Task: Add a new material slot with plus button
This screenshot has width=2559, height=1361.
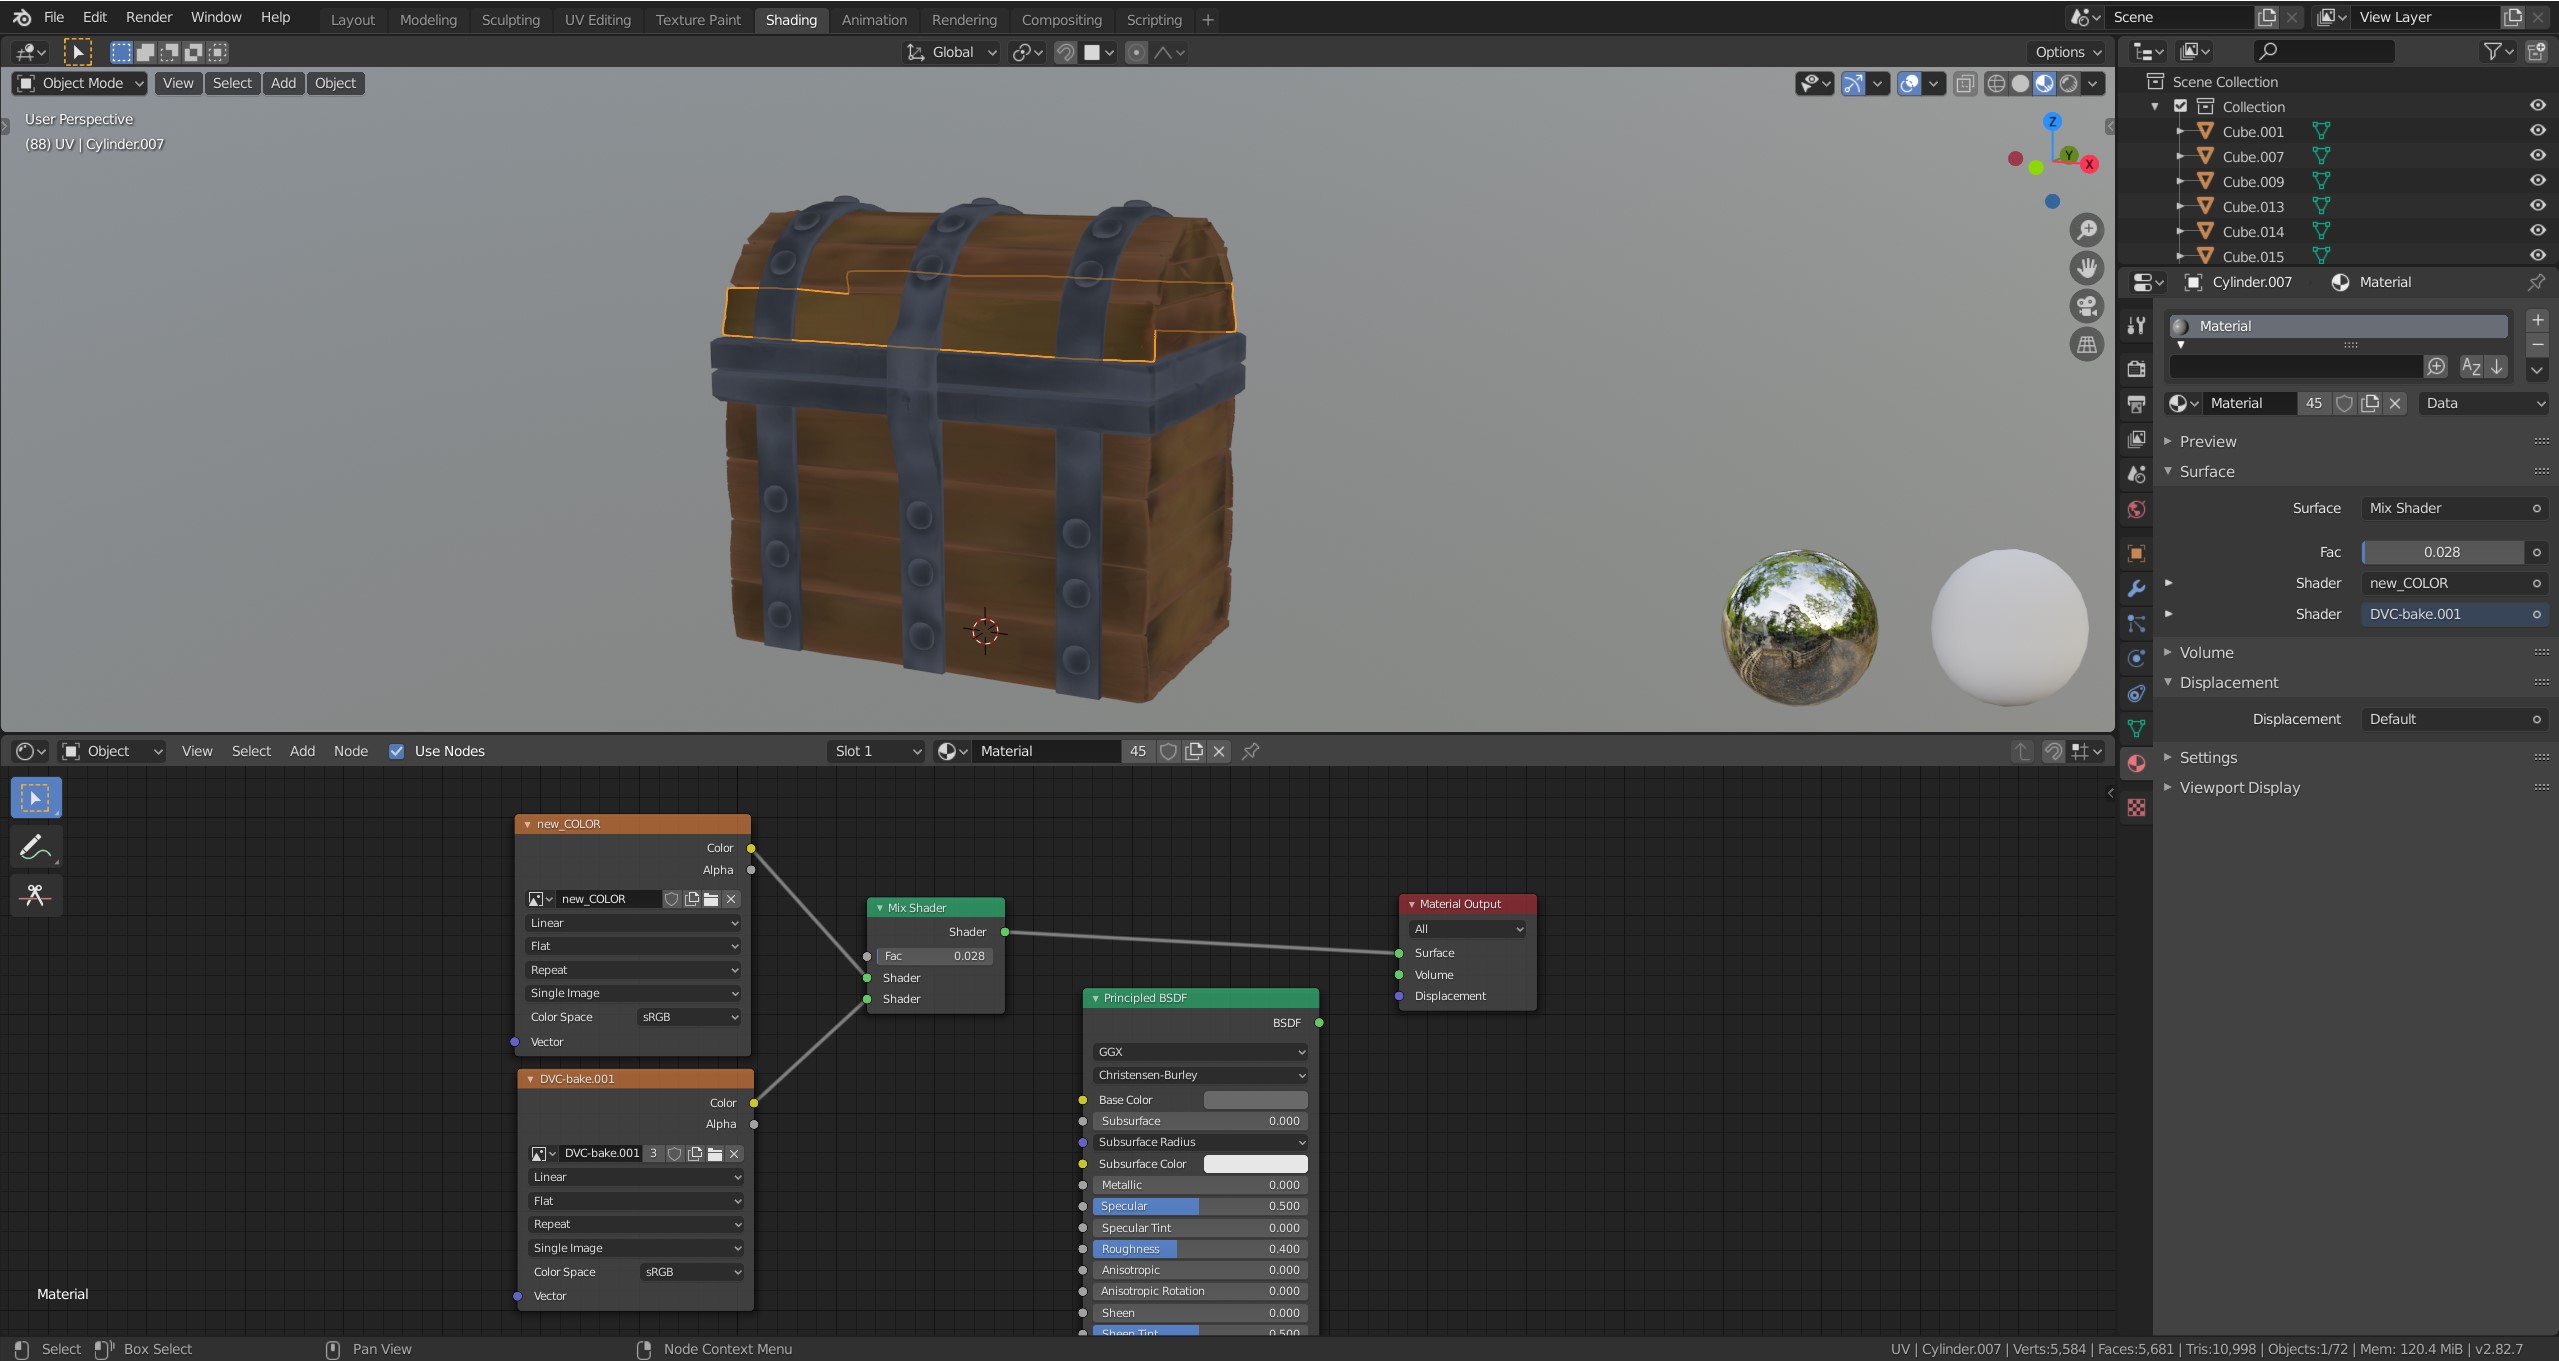Action: 2538,320
